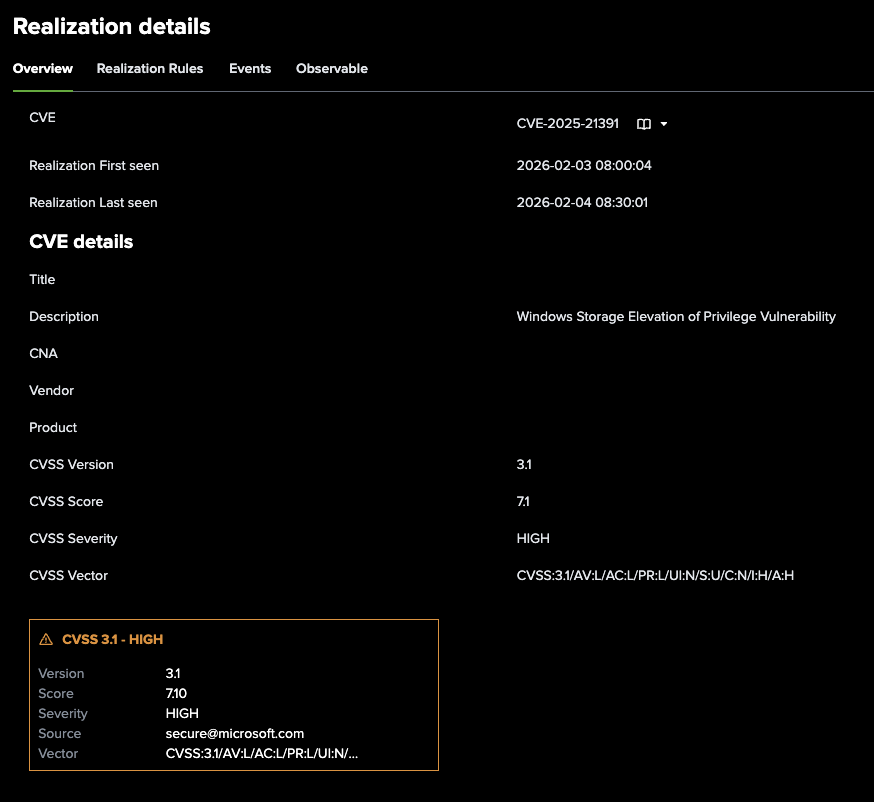Click the Windows Storage Elevation description text
Screen dimensions: 874x802
pyautogui.click(x=676, y=316)
